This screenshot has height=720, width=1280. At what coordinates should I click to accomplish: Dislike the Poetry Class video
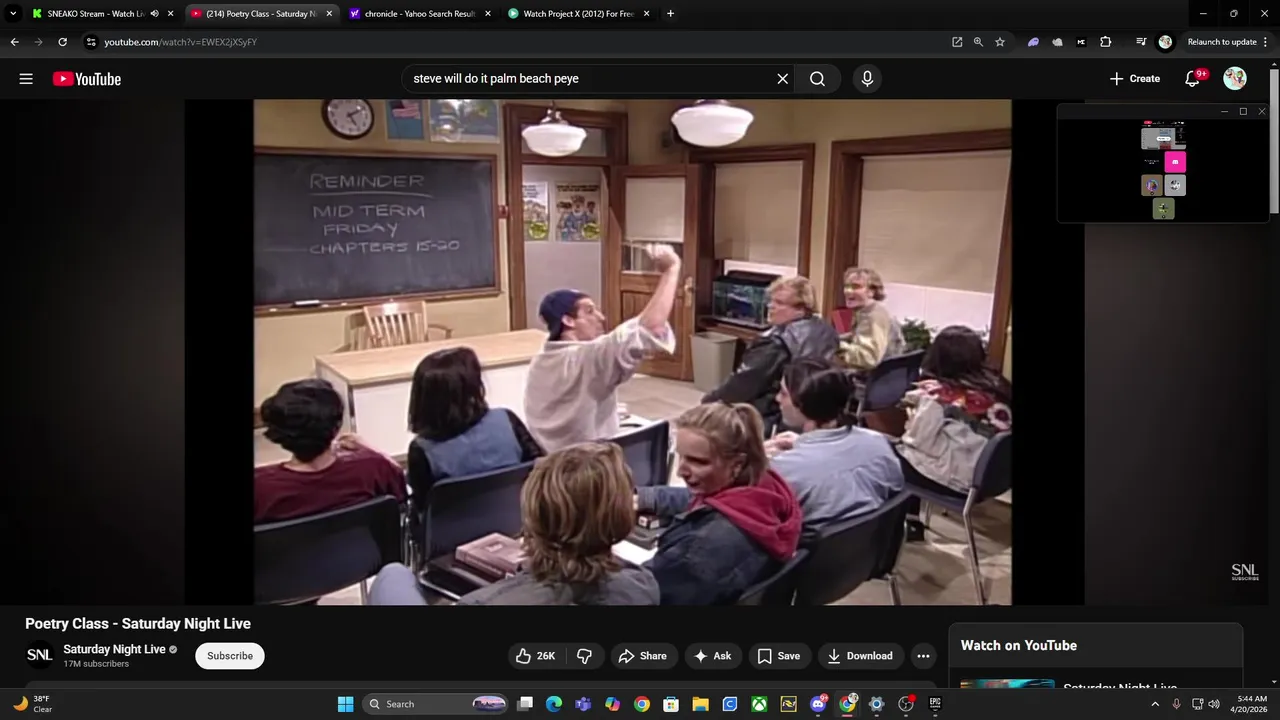pyautogui.click(x=585, y=656)
